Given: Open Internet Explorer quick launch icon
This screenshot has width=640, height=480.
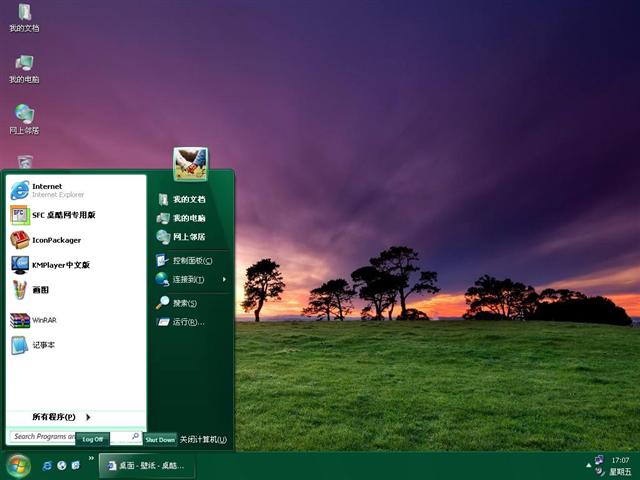Looking at the screenshot, I should pos(46,466).
